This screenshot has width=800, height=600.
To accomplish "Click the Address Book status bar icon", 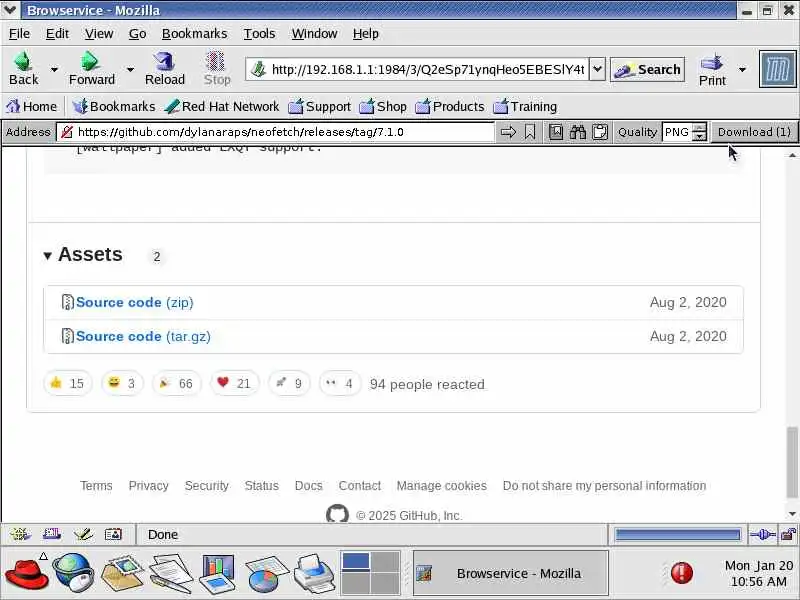I will 113,535.
